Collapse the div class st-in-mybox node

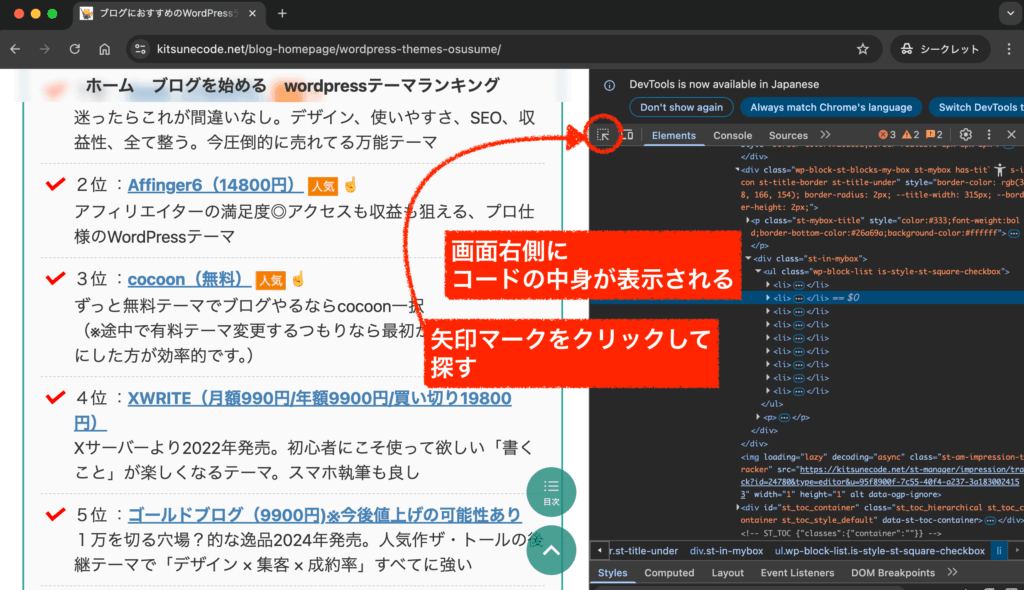point(748,258)
